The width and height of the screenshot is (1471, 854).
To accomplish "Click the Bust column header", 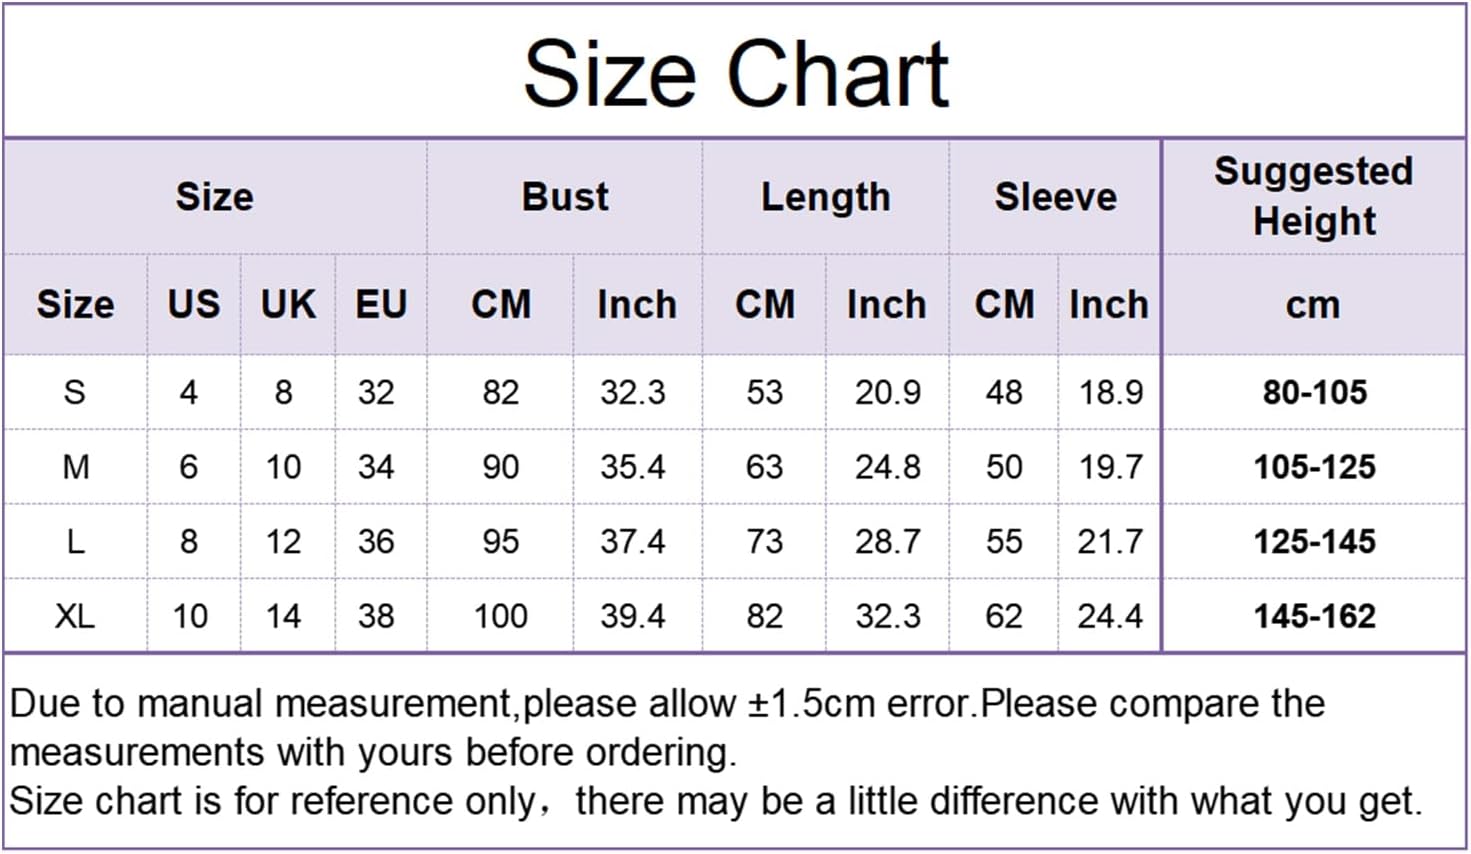I will click(x=565, y=197).
